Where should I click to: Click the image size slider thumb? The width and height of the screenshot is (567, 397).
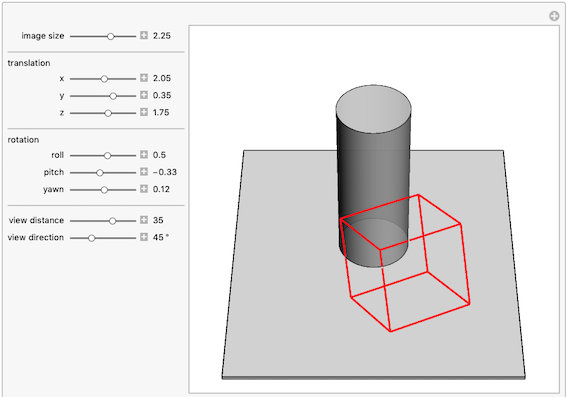[111, 36]
